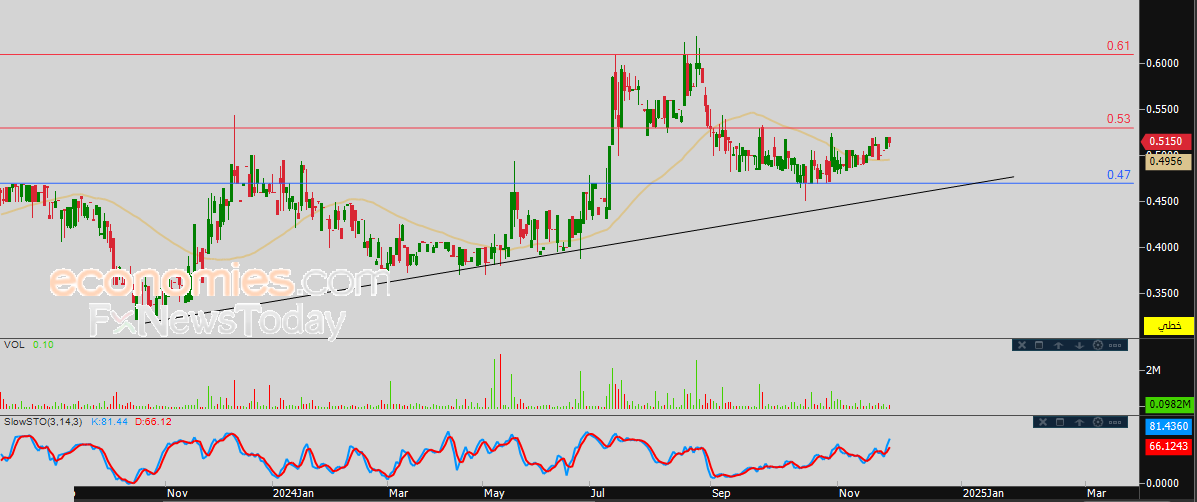This screenshot has height=502, width=1197.
Task: Close the VOL indicator panel
Action: tap(1022, 345)
